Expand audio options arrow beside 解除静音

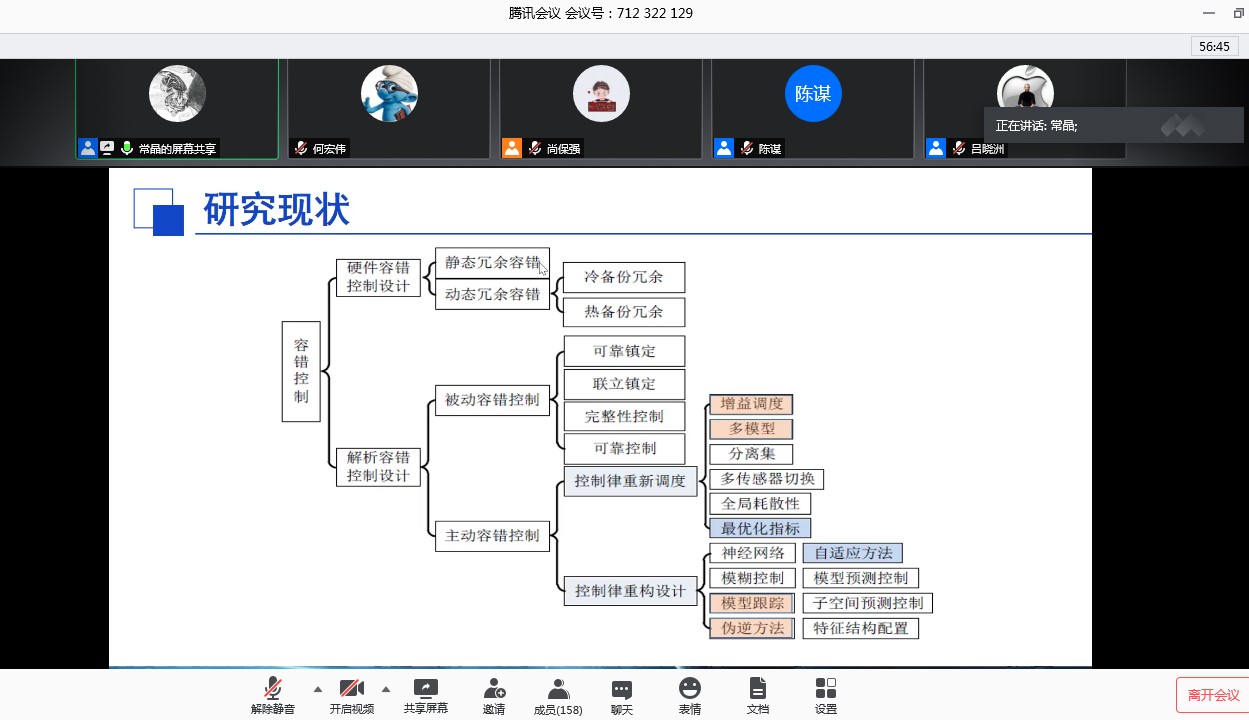tap(318, 689)
